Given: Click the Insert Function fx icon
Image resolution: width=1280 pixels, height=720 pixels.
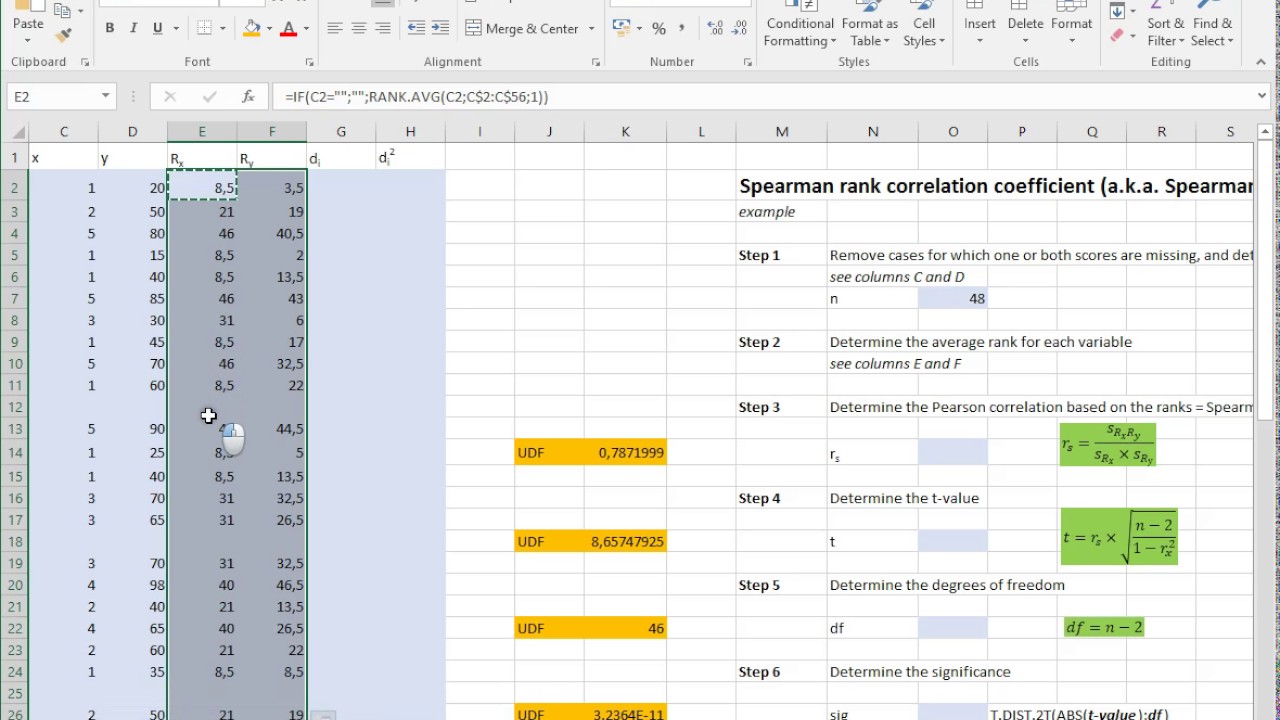Looking at the screenshot, I should click(x=248, y=97).
